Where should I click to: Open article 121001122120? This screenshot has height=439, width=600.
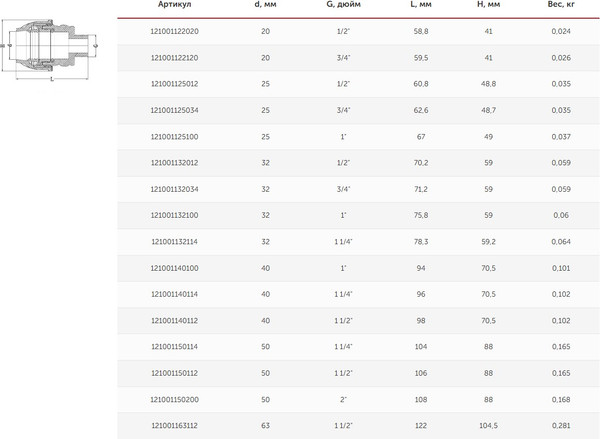(175, 58)
